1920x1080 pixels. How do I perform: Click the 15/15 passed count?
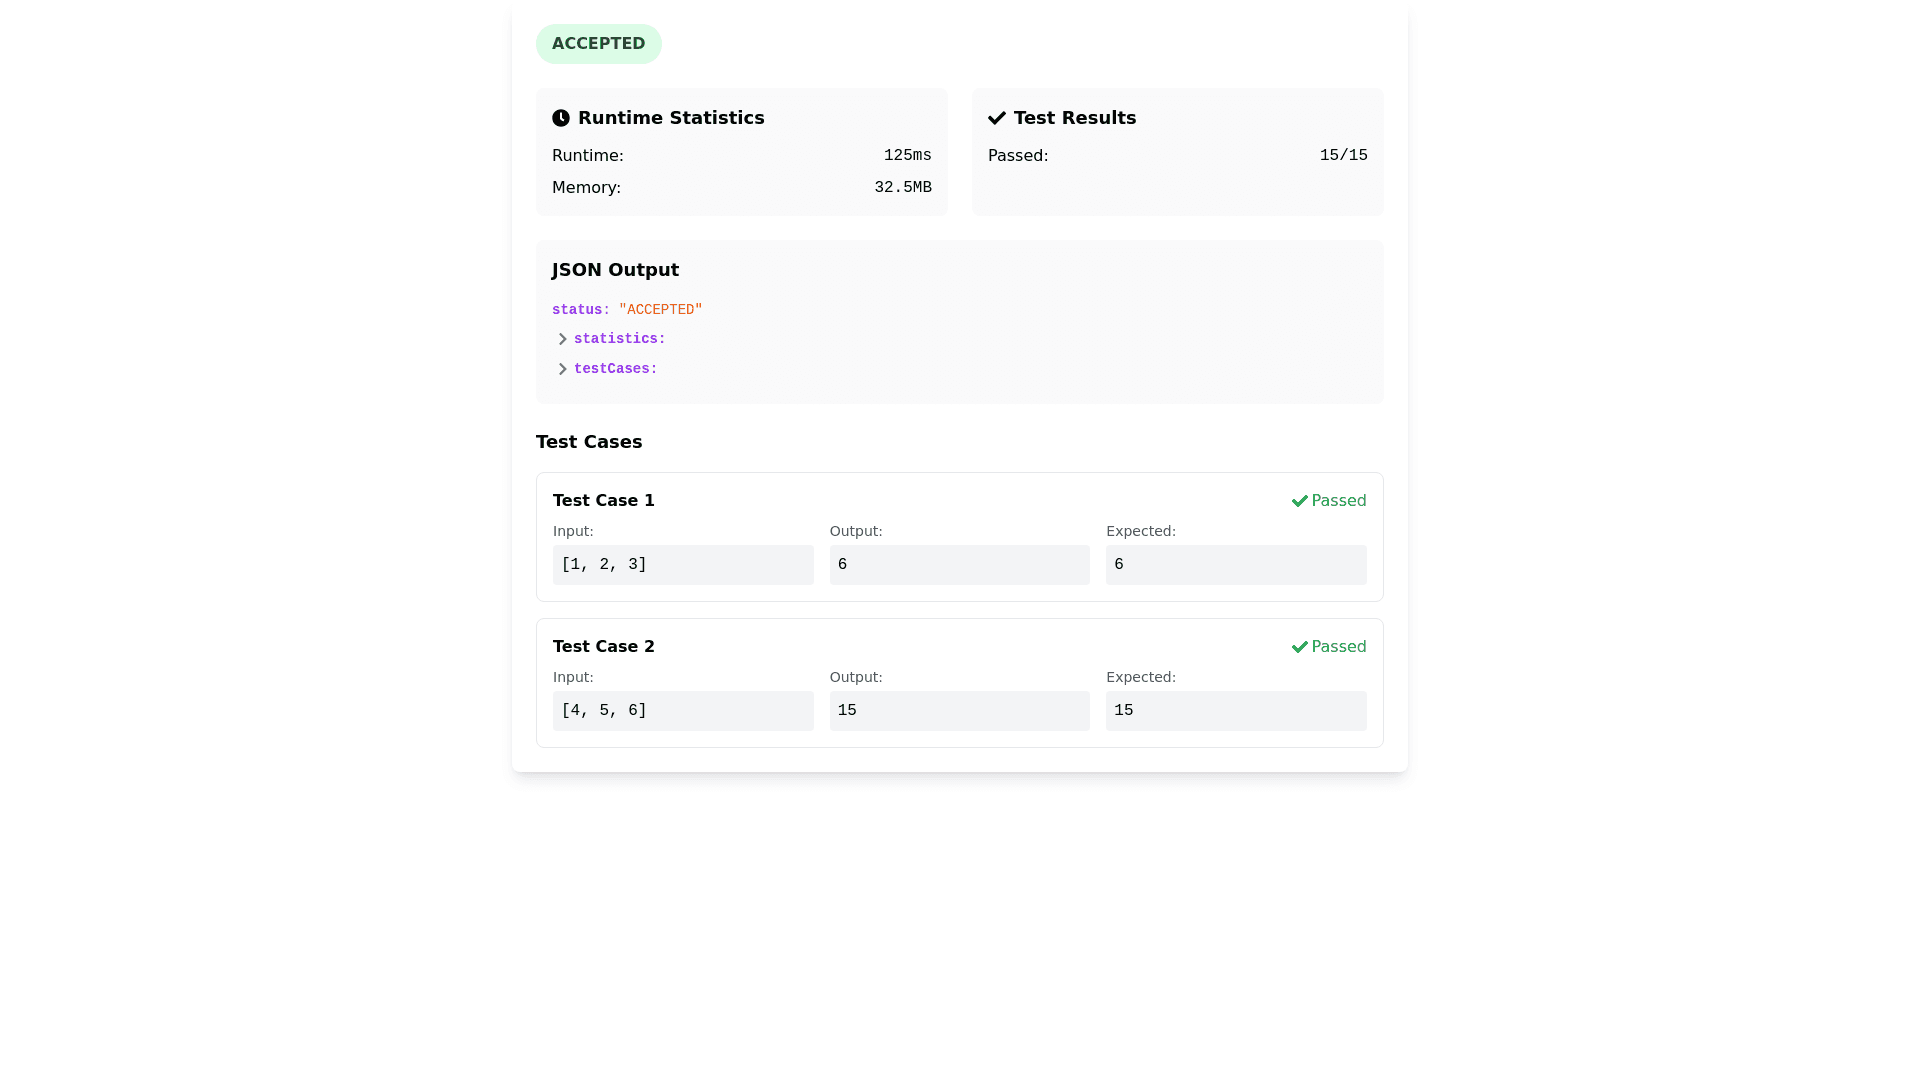[1343, 155]
